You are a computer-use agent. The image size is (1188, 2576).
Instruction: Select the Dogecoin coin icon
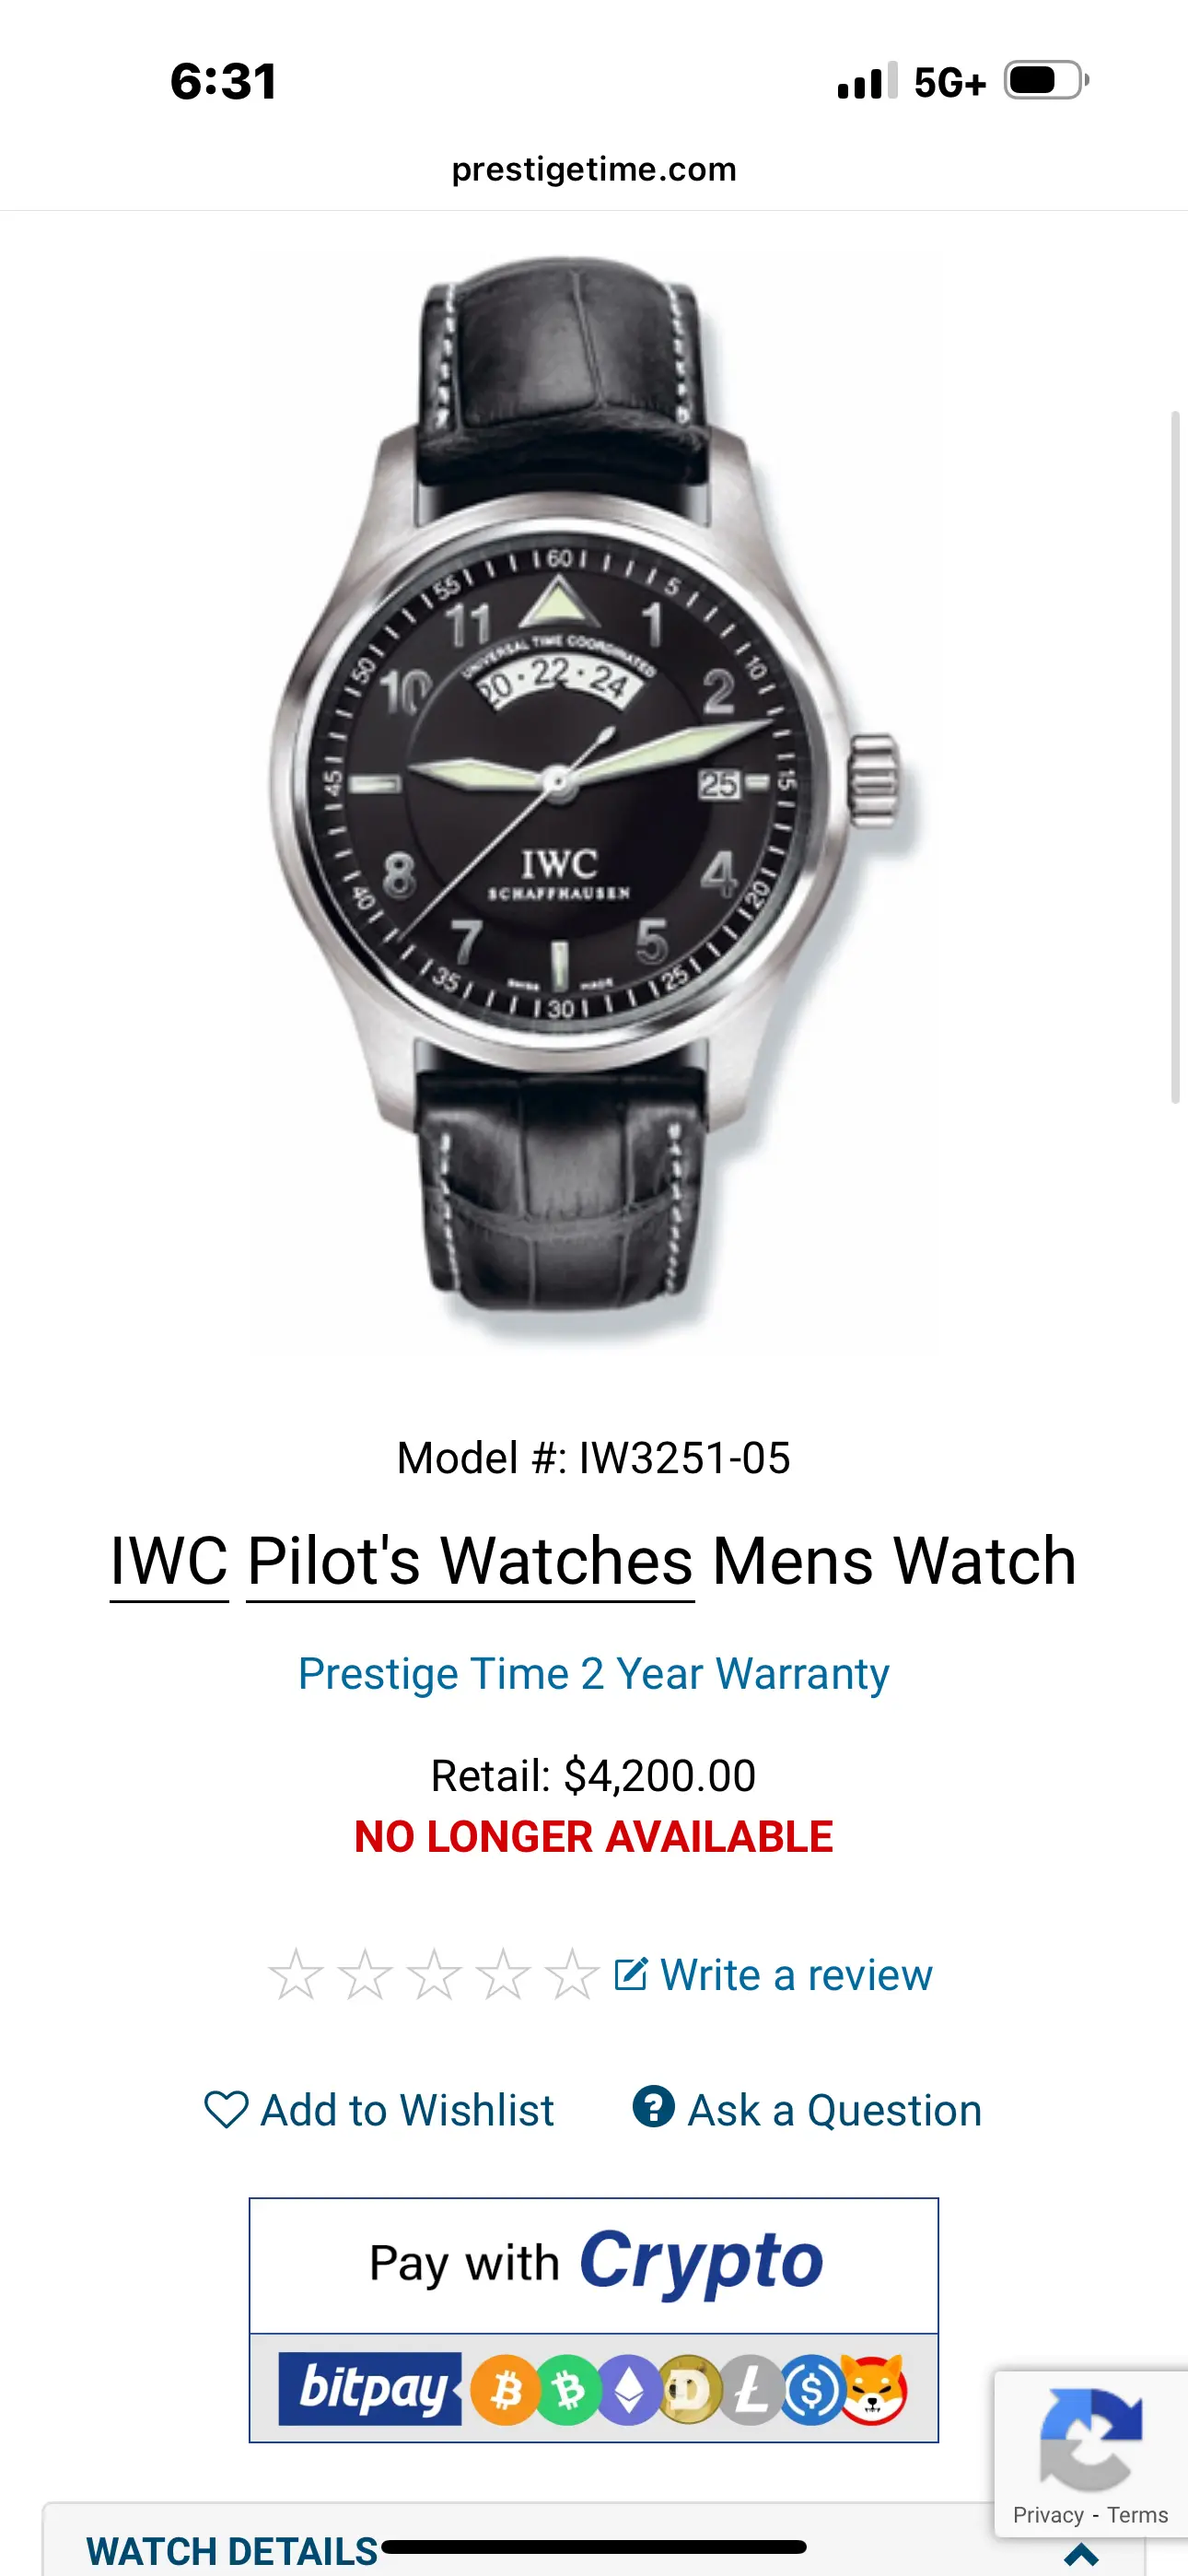(x=689, y=2390)
